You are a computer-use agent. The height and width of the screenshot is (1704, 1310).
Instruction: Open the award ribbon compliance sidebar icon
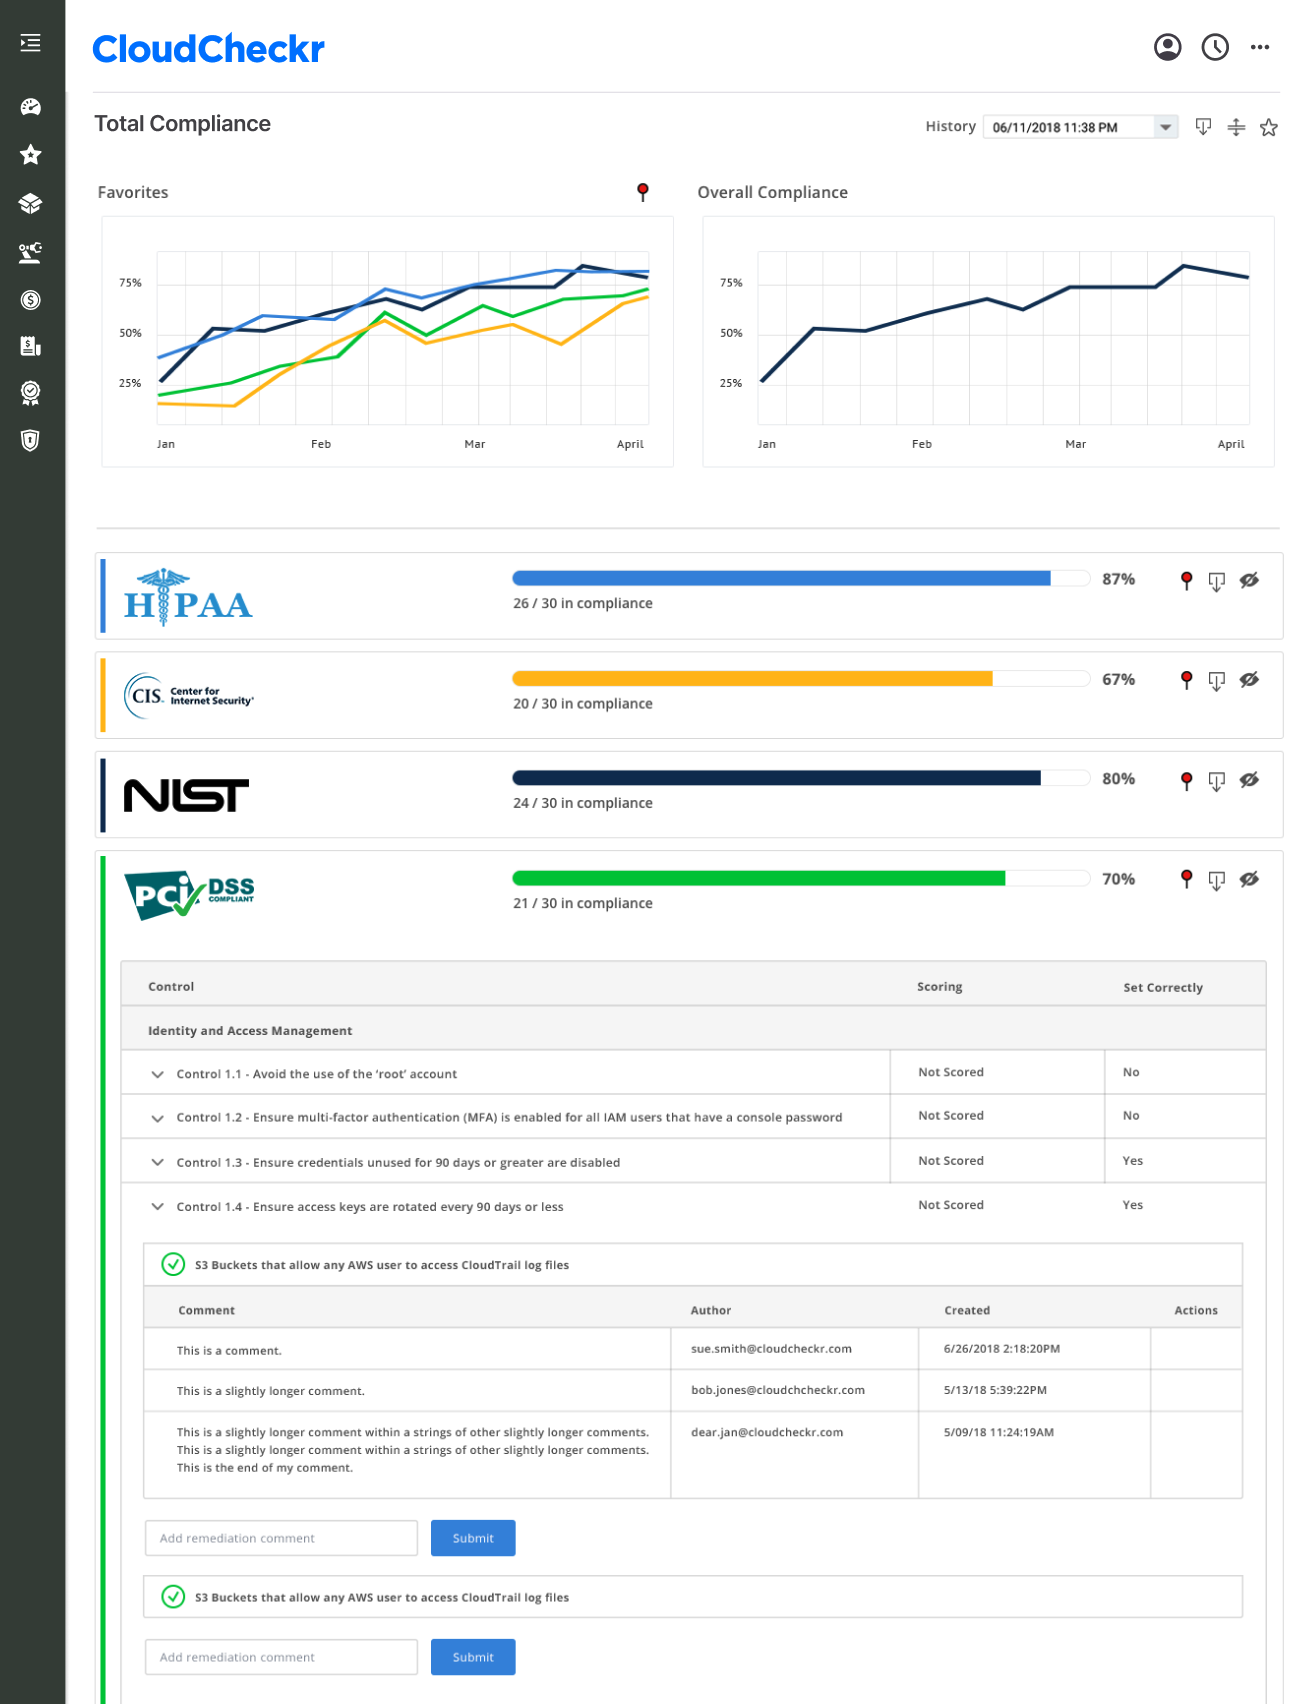[x=31, y=393]
